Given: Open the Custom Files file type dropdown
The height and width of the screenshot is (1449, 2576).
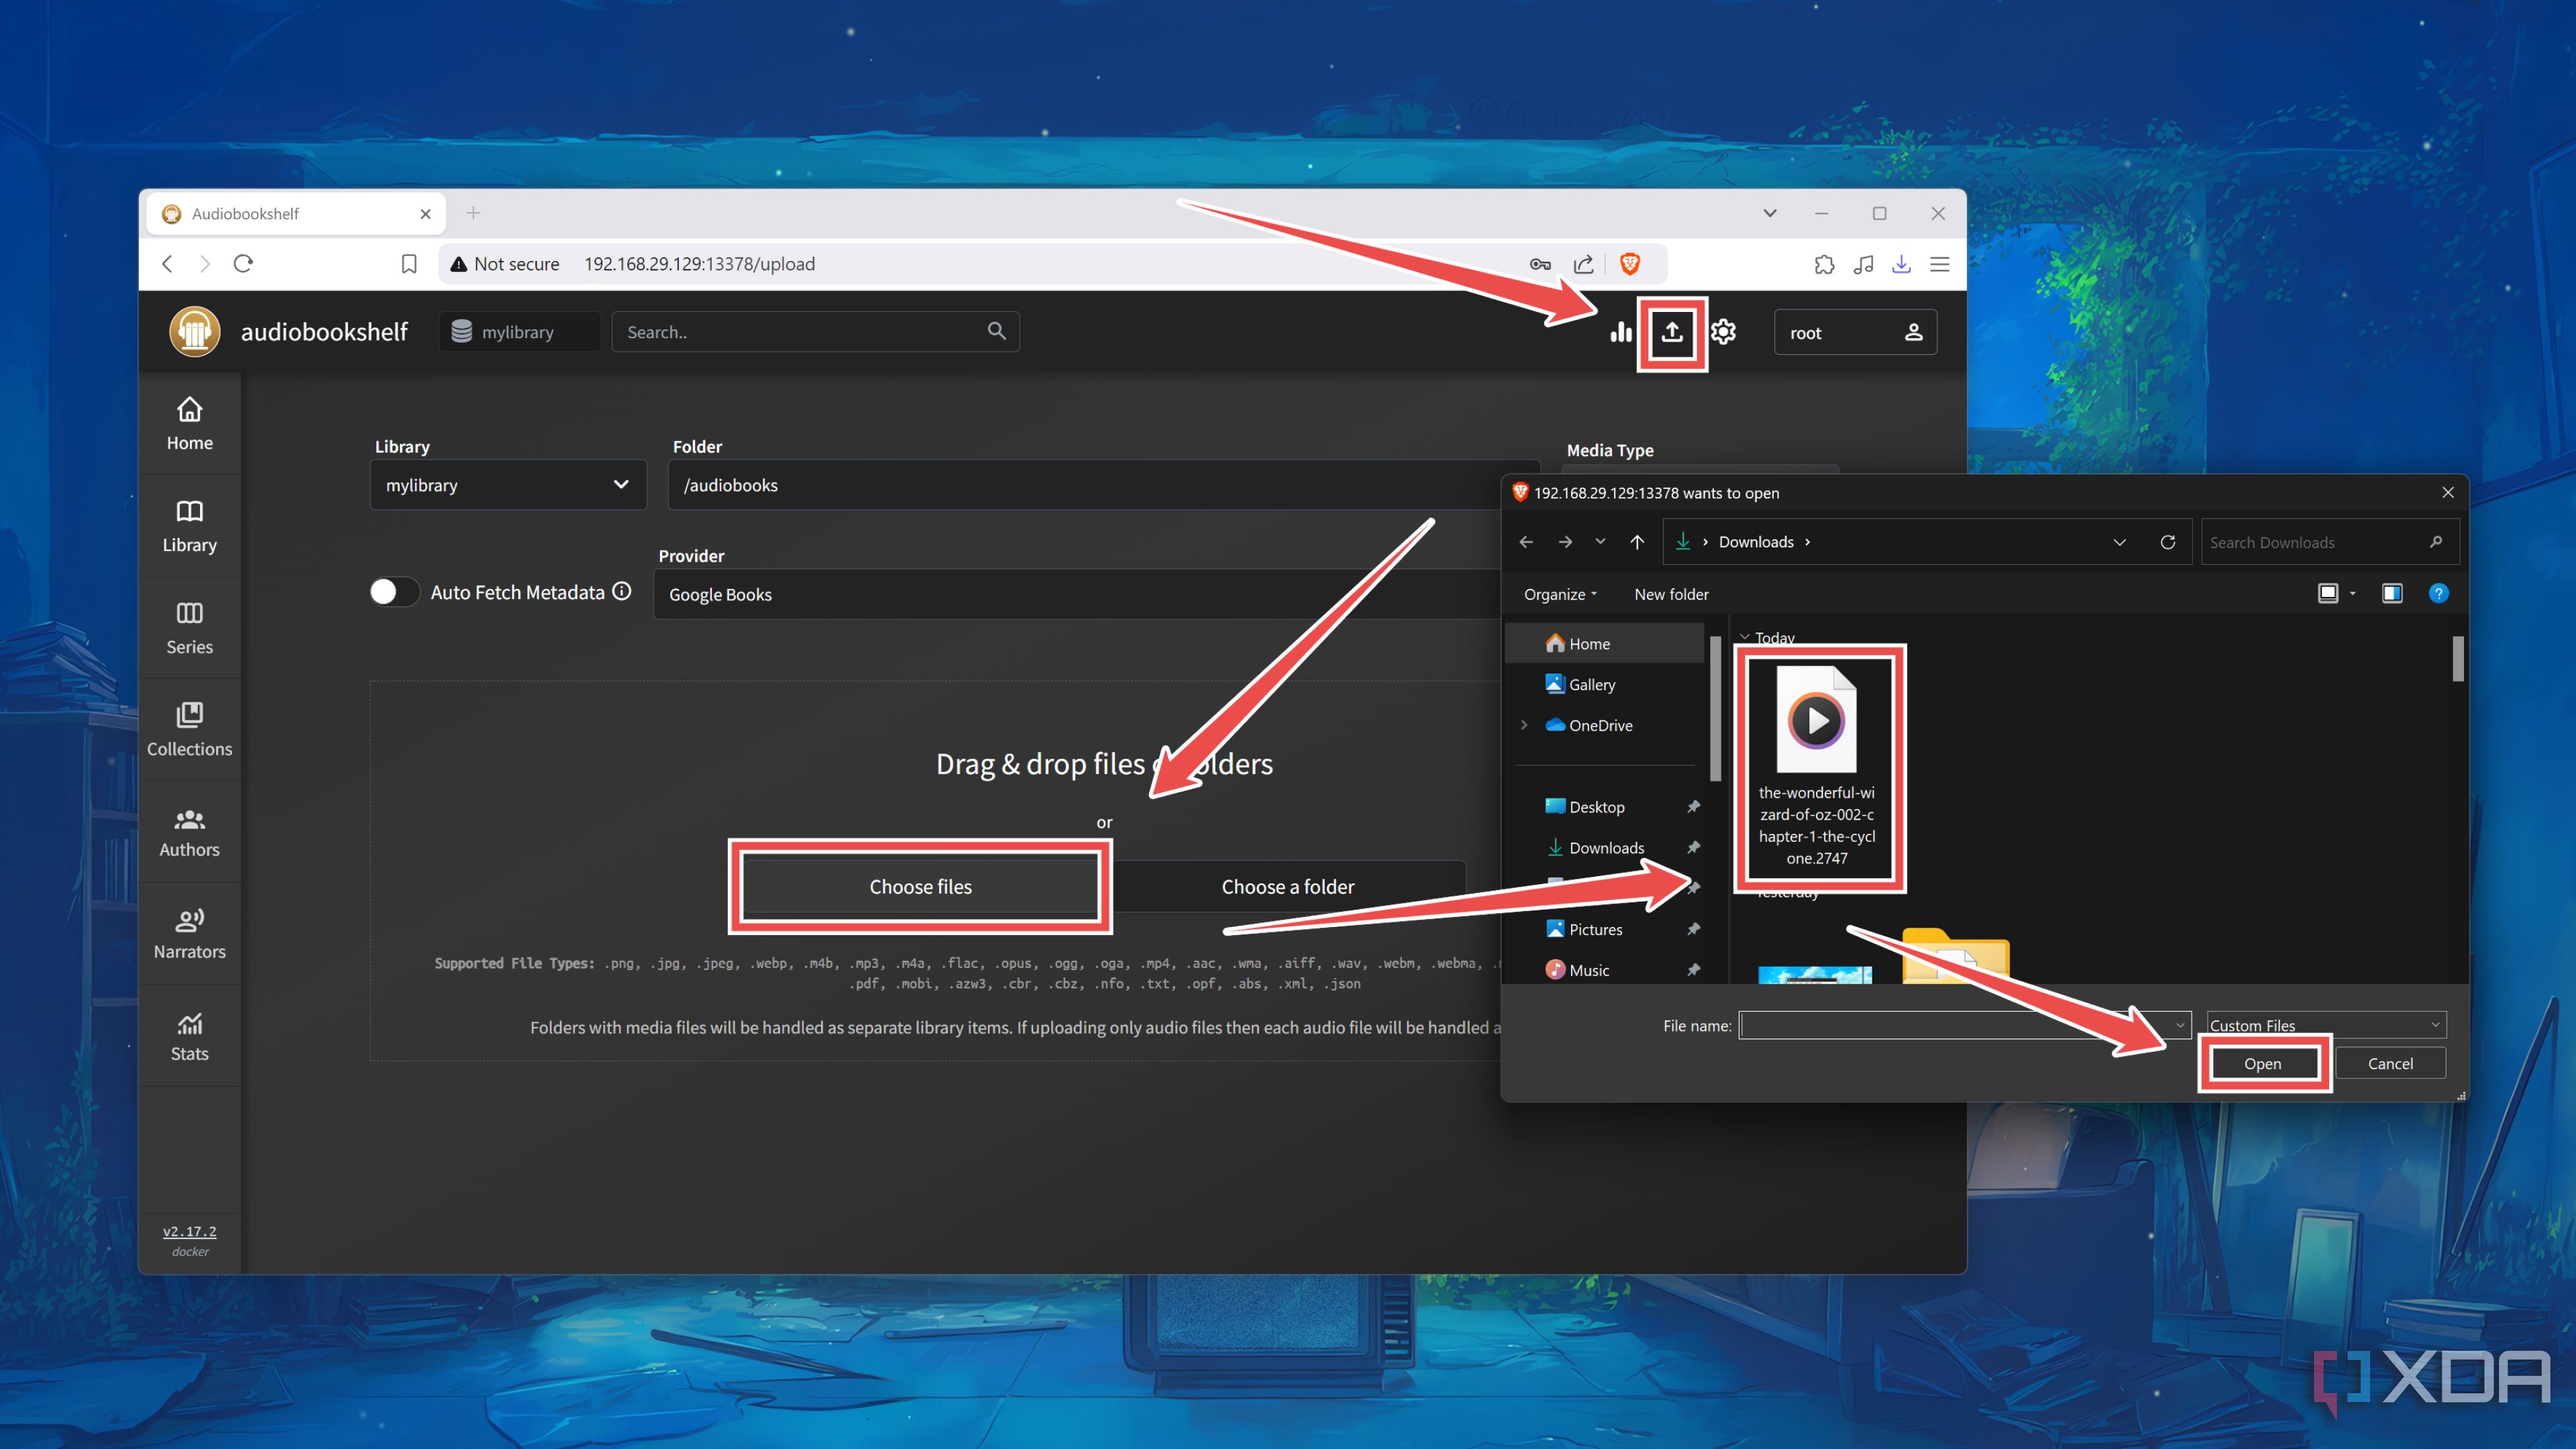Looking at the screenshot, I should coord(2324,1025).
